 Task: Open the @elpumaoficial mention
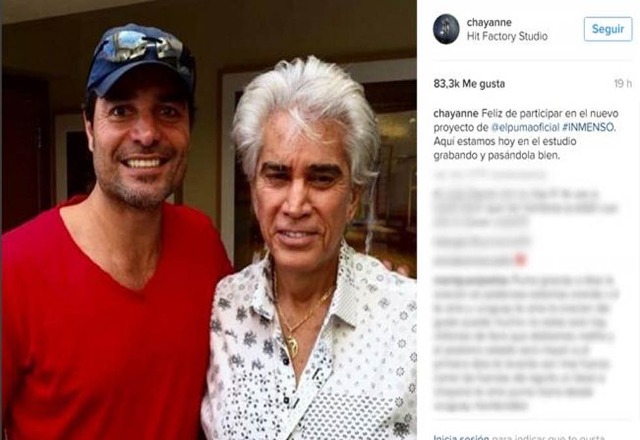[x=525, y=127]
